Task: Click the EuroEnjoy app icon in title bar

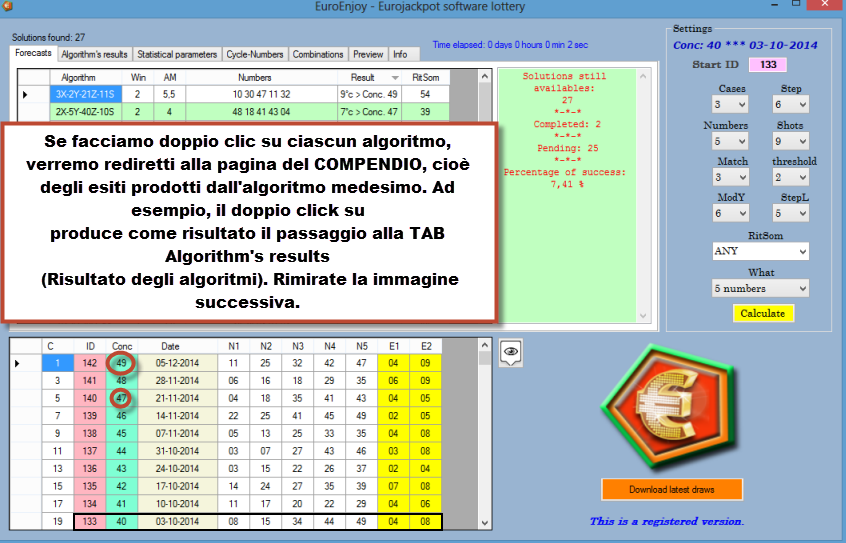Action: point(8,6)
